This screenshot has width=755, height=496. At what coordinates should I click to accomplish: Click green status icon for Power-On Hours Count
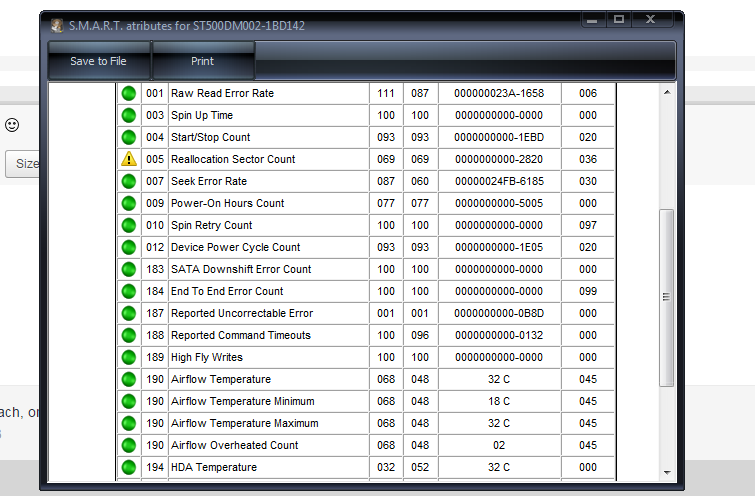pos(128,203)
